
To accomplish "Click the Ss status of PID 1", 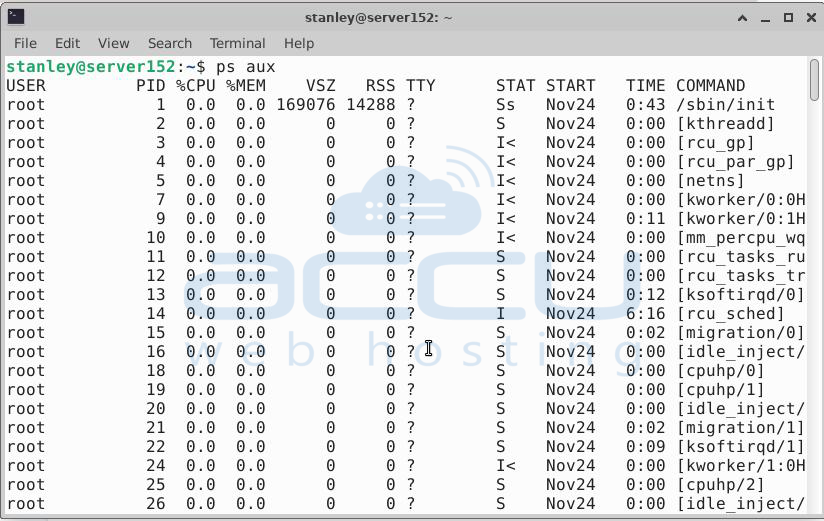I will [x=506, y=105].
